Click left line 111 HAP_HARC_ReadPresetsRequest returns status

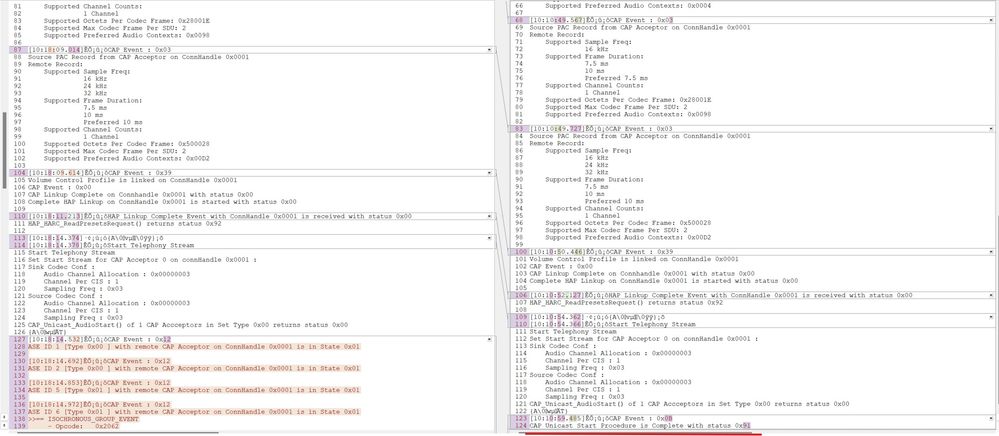click(127, 224)
